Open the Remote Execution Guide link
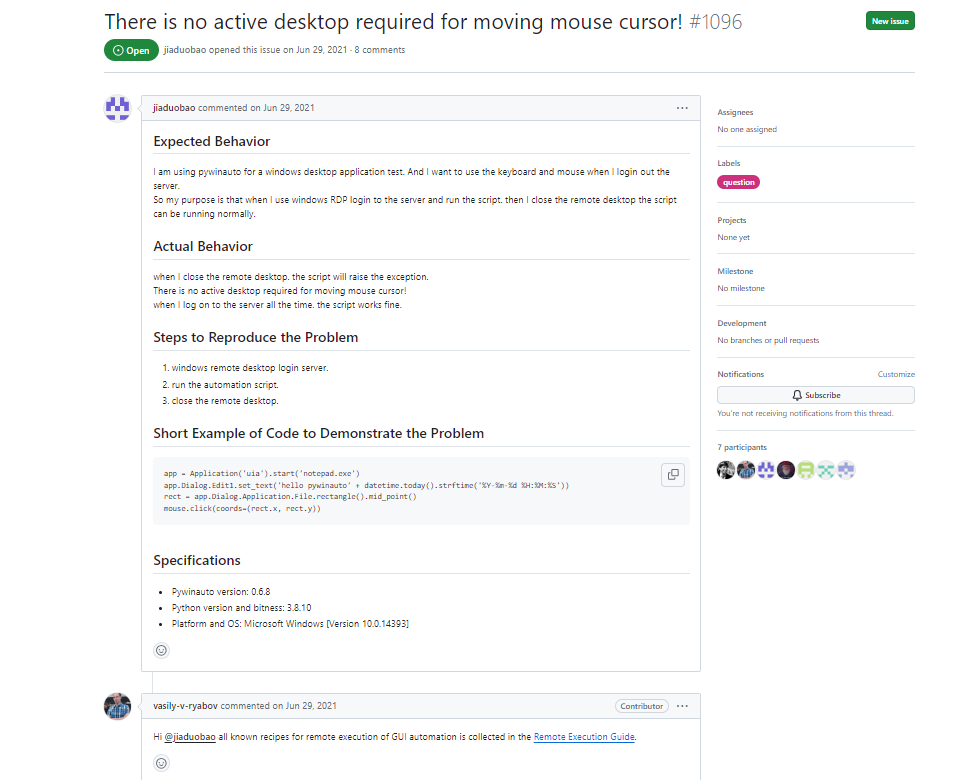This screenshot has height=780, width=961. [584, 737]
